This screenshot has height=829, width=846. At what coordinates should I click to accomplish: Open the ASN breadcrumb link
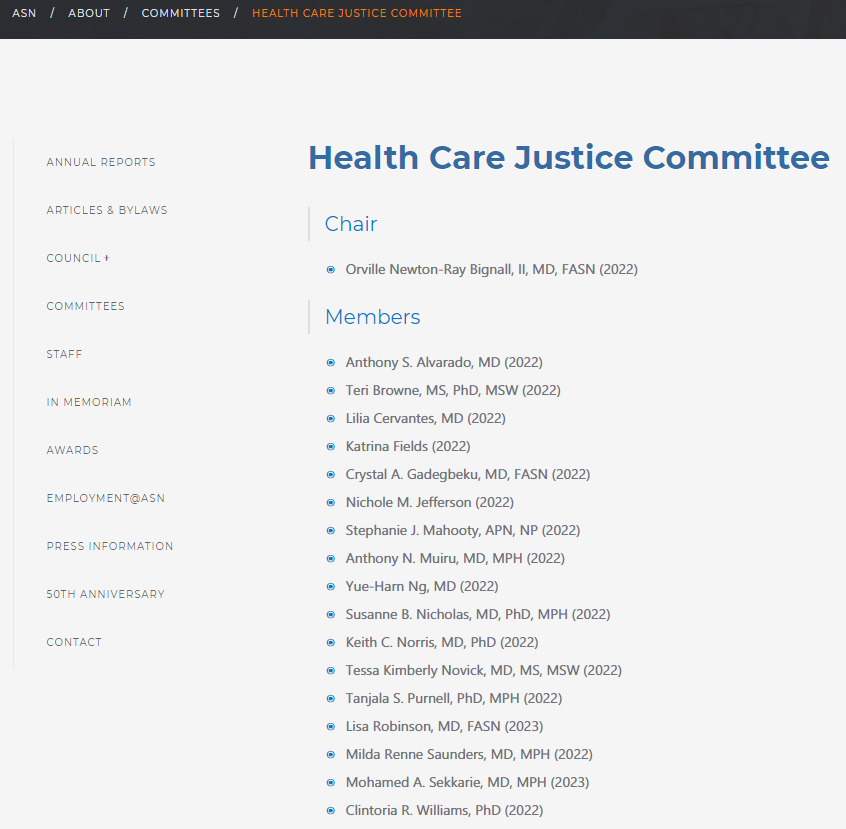click(x=24, y=13)
